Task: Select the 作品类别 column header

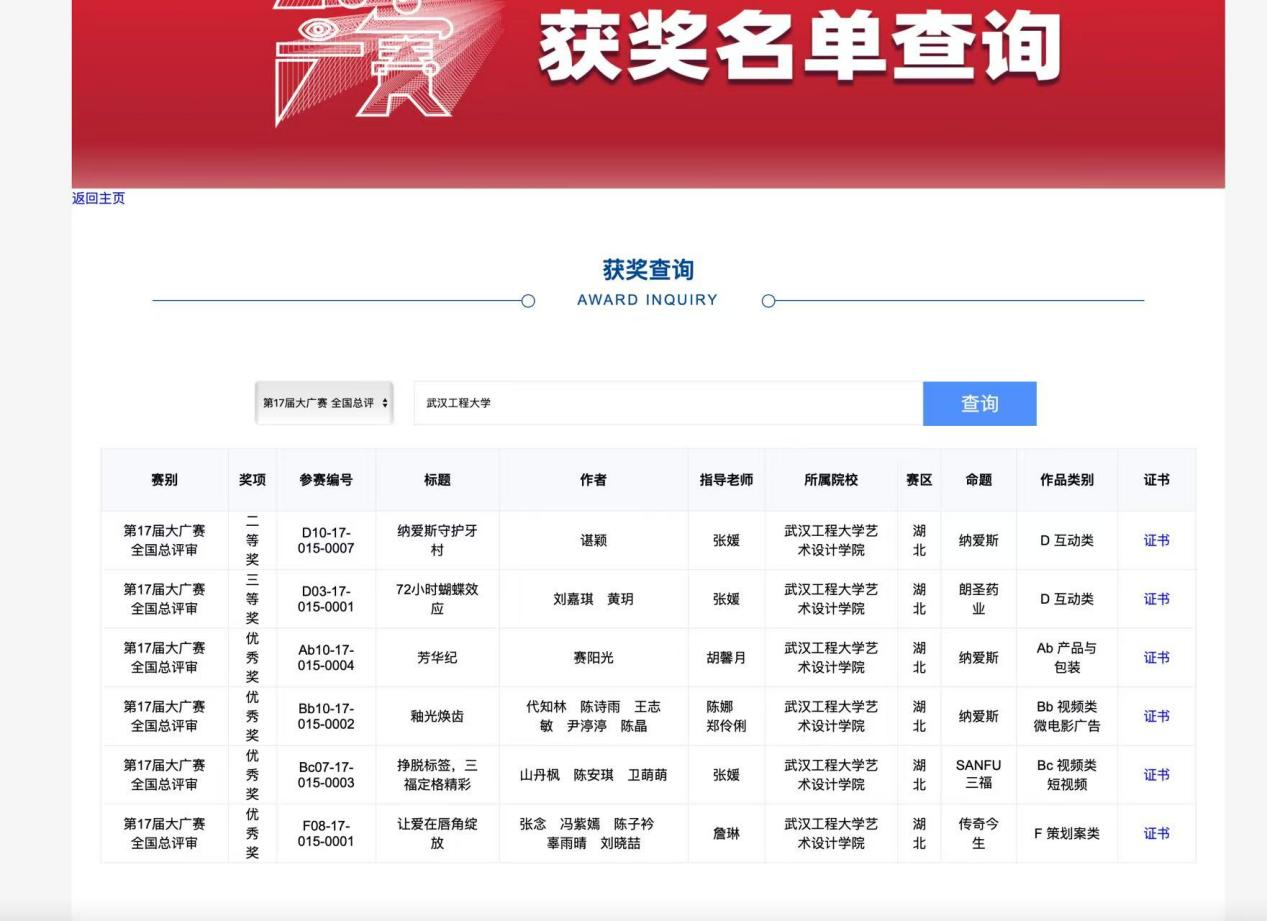Action: coord(1066,480)
